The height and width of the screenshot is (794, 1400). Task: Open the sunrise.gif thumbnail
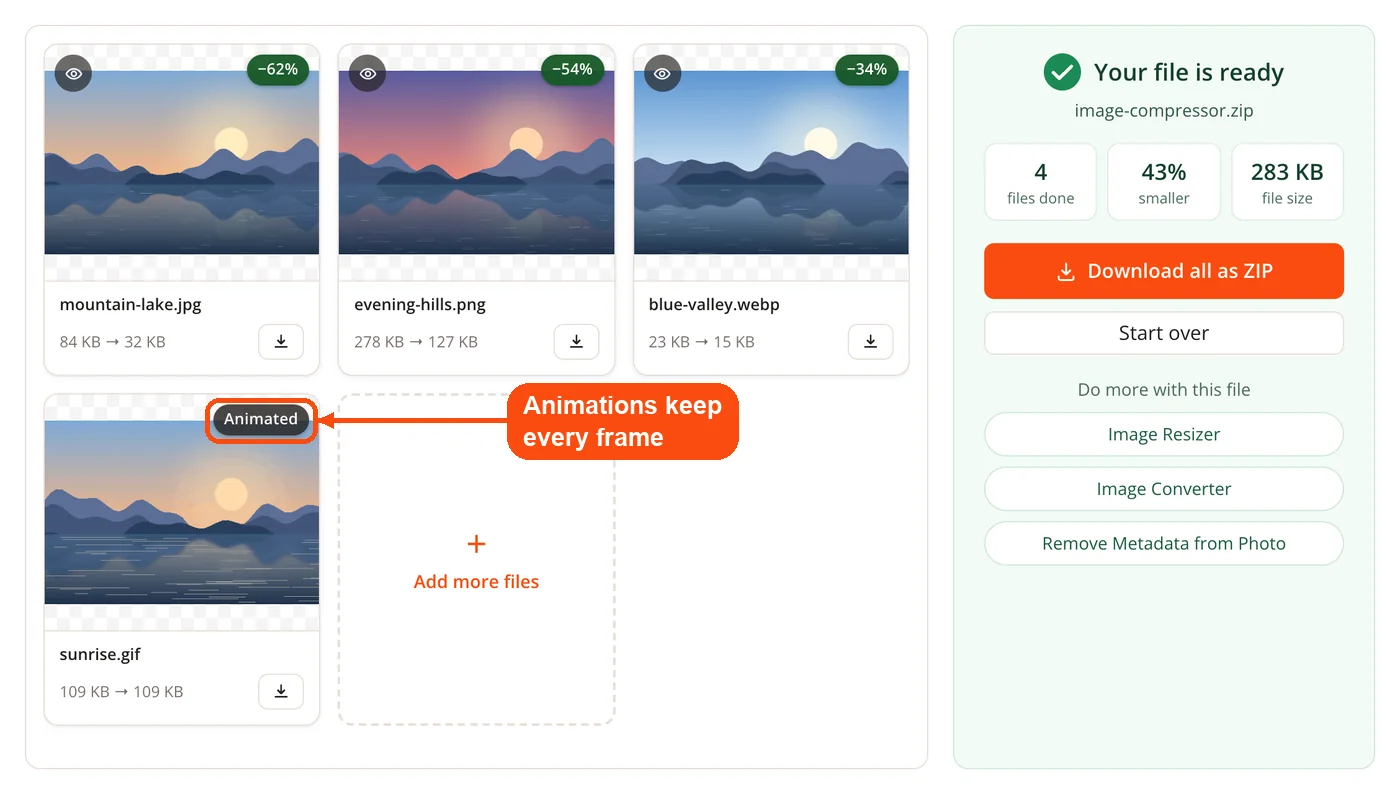(x=182, y=512)
